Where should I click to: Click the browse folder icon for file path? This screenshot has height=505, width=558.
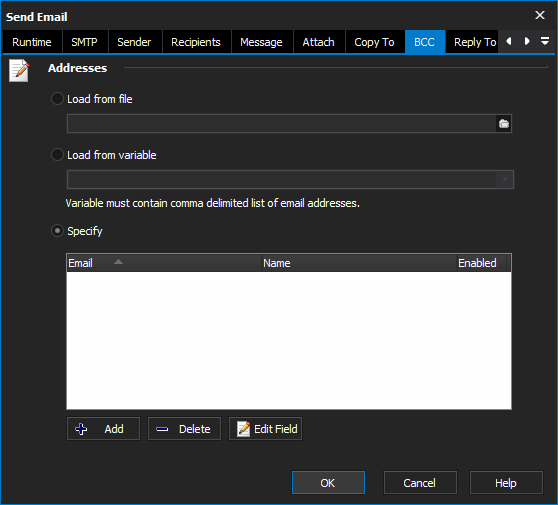click(x=504, y=123)
